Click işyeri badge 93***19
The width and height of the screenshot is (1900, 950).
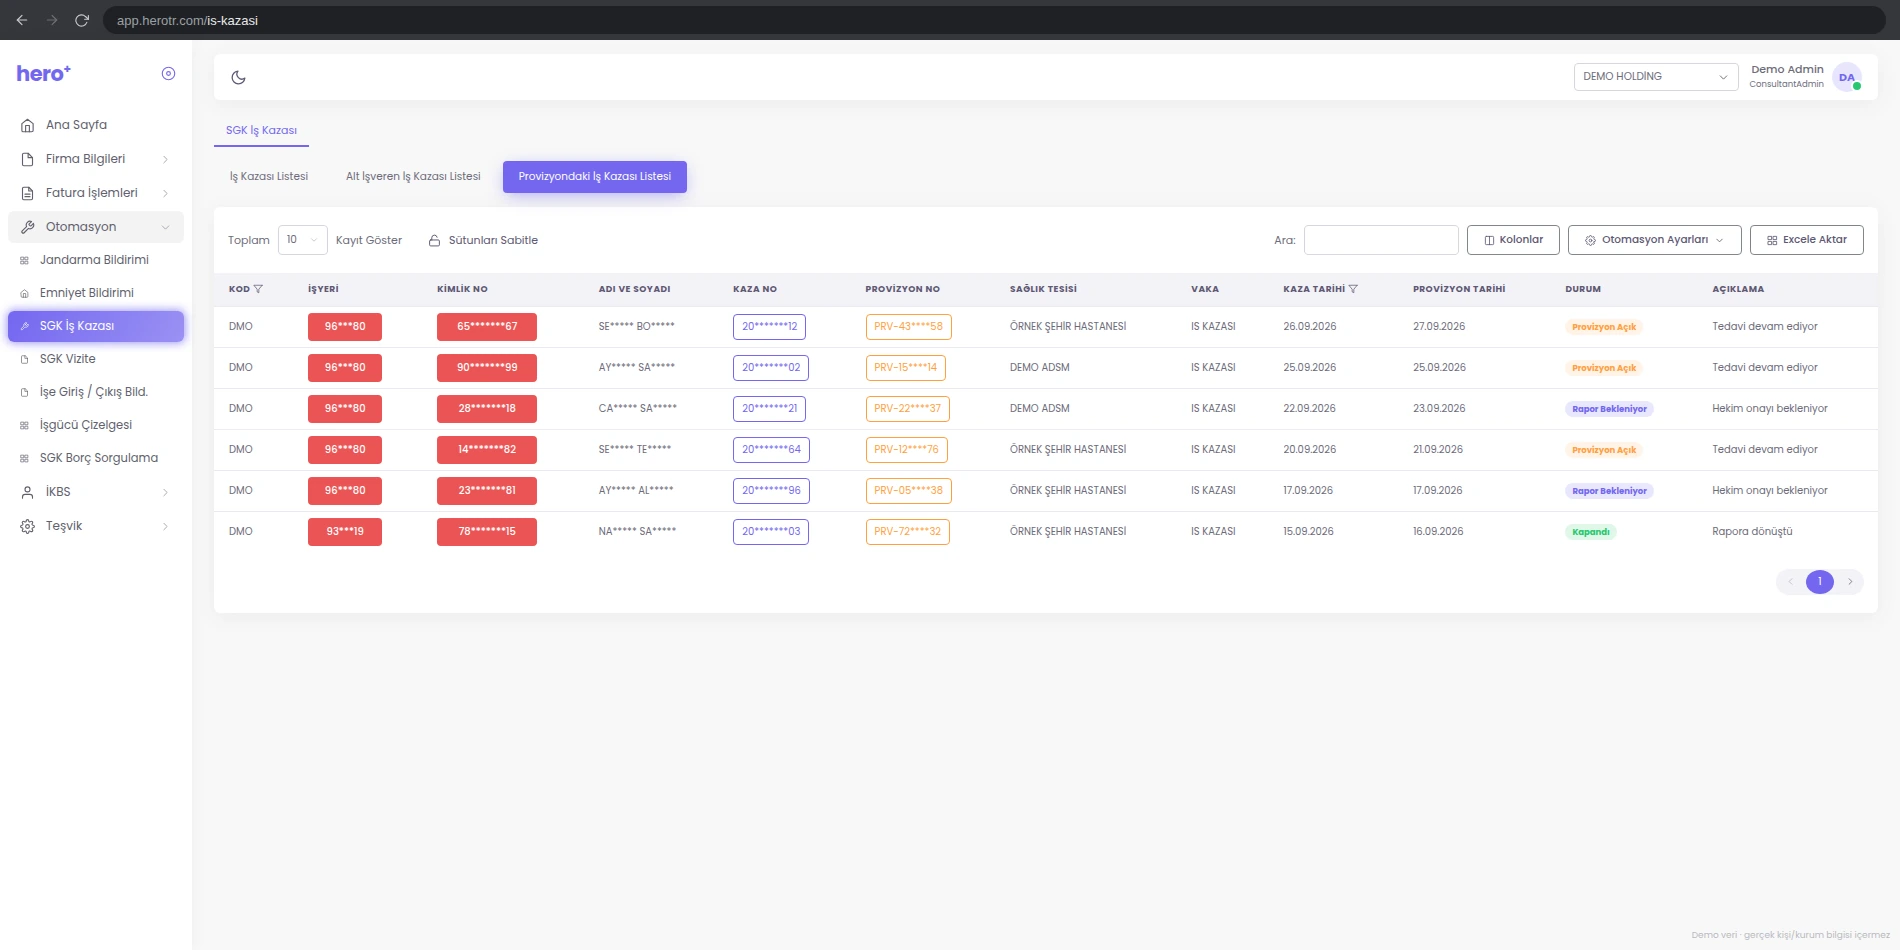345,532
